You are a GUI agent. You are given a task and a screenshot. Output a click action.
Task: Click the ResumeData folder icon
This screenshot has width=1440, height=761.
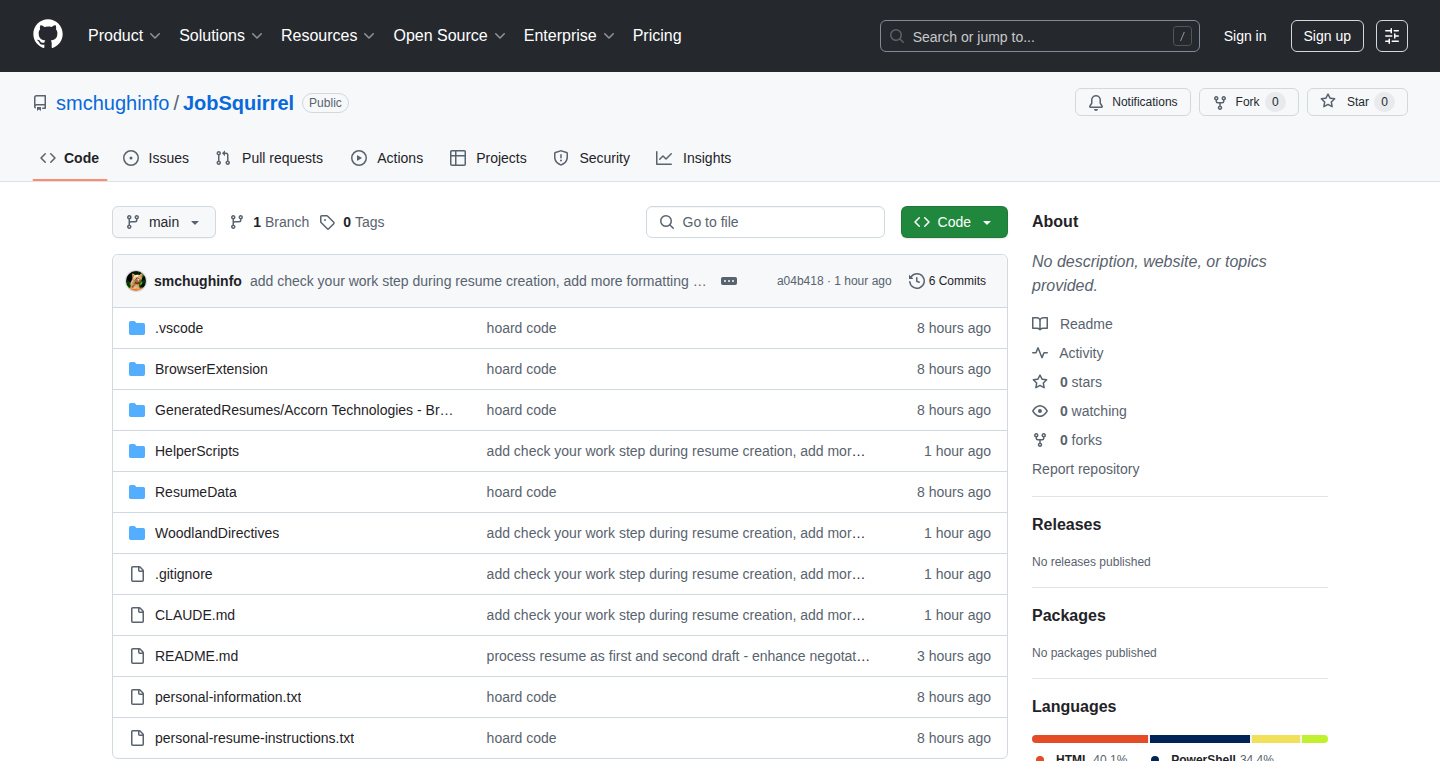(137, 492)
